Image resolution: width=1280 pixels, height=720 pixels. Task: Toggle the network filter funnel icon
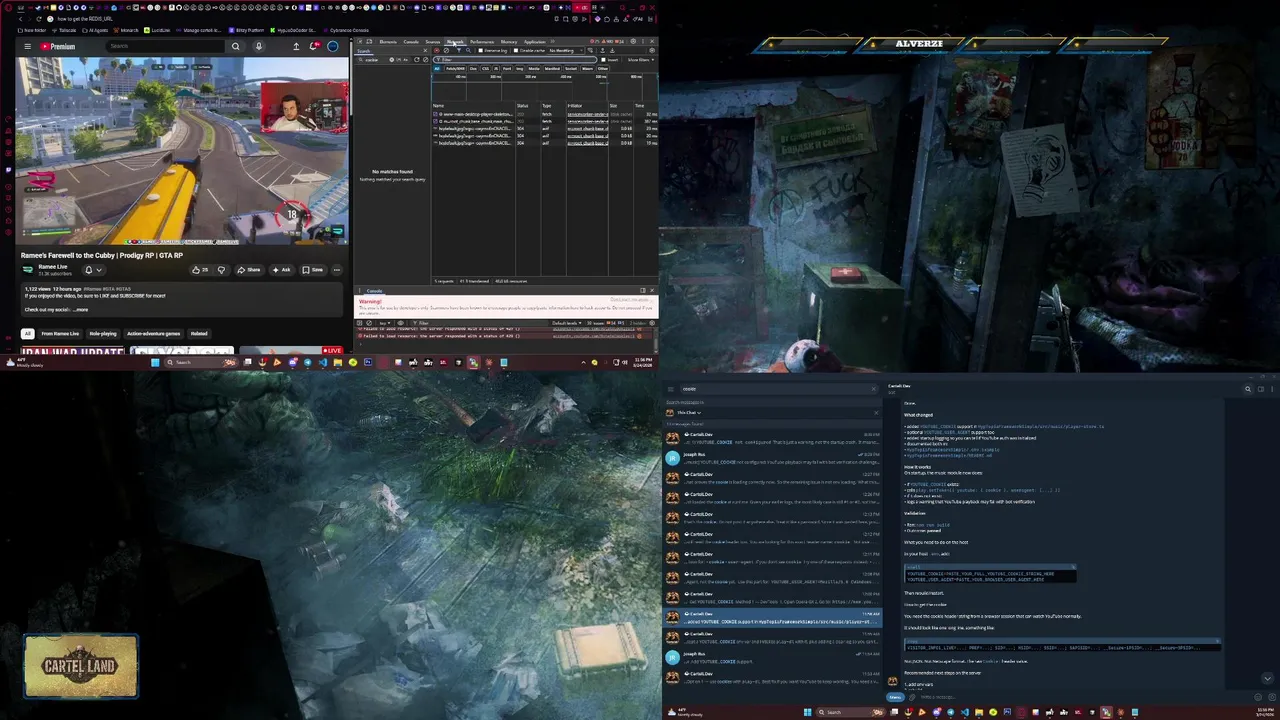pos(459,51)
